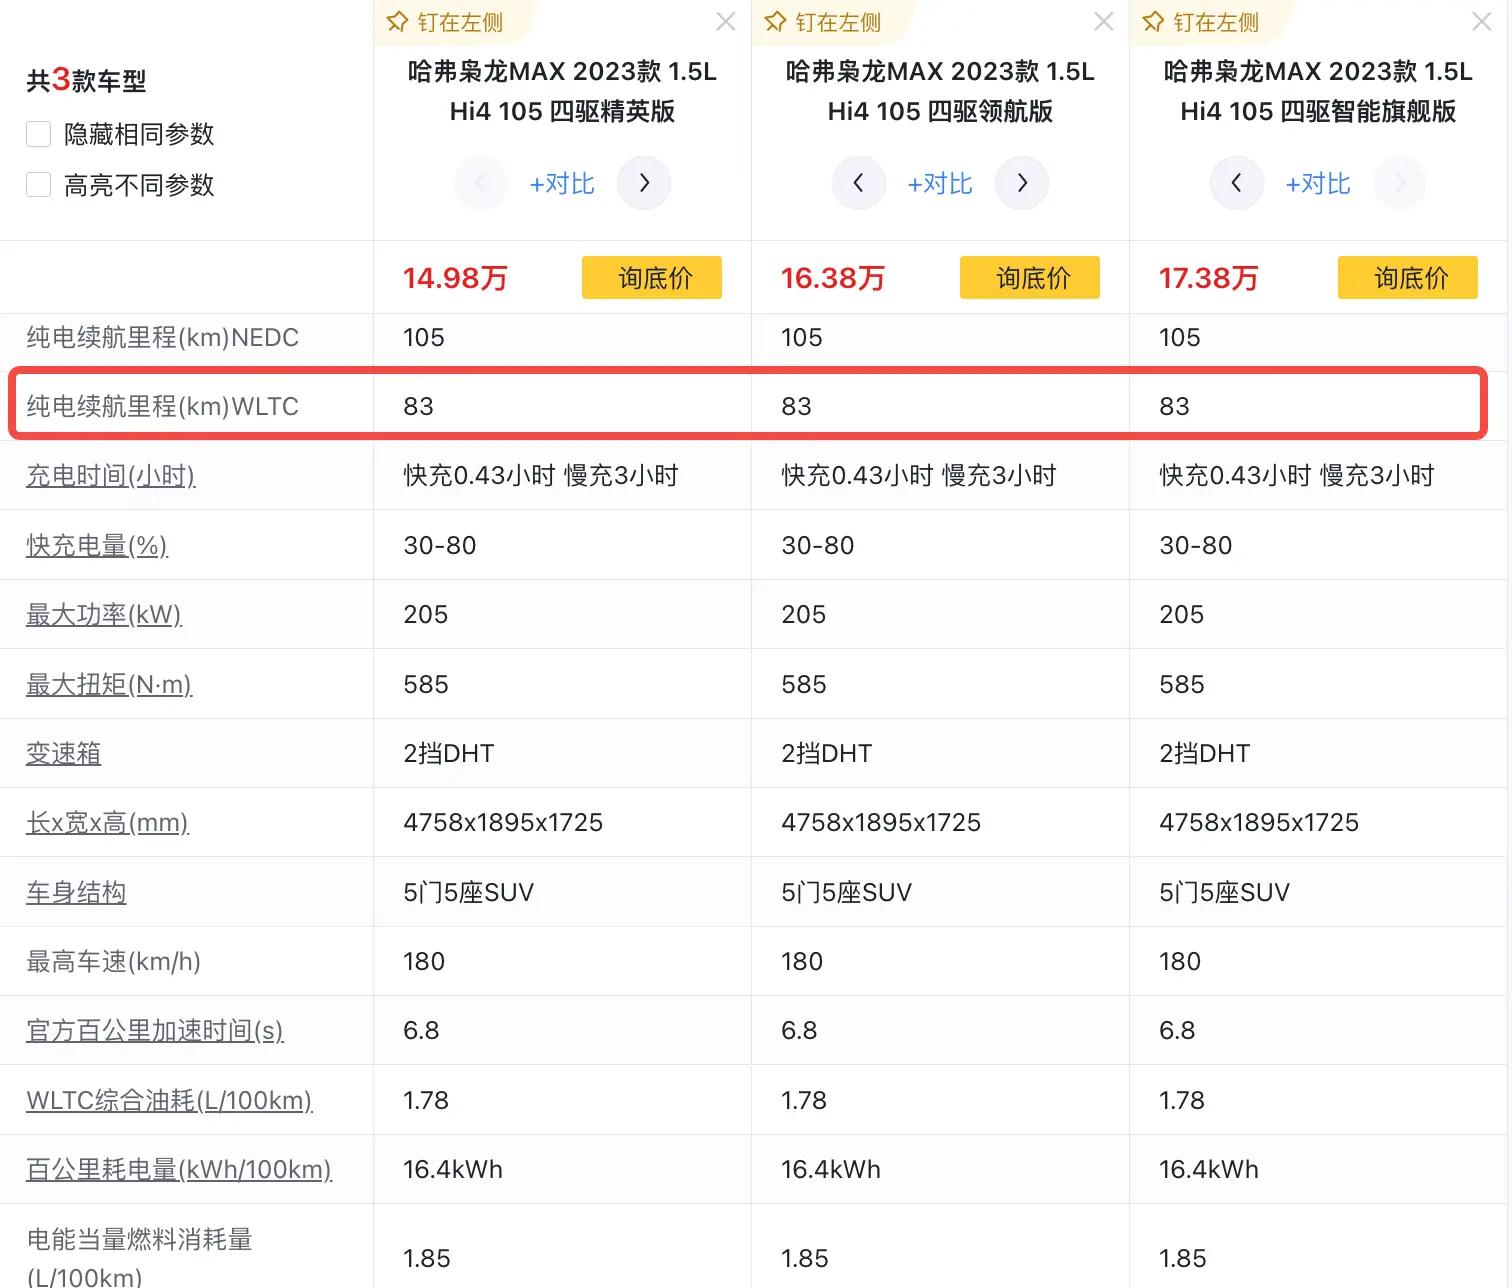
Task: Open the 官方百公里加速时间(s) parameter link
Action: 155,1030
